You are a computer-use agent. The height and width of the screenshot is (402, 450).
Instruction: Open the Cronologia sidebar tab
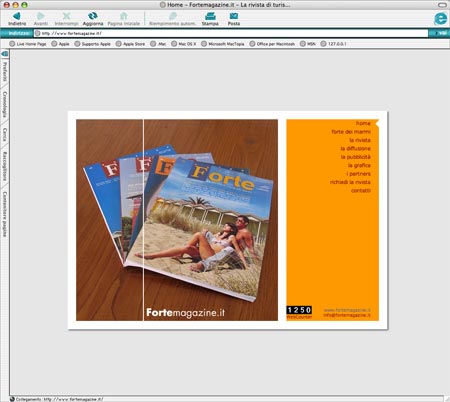5,105
